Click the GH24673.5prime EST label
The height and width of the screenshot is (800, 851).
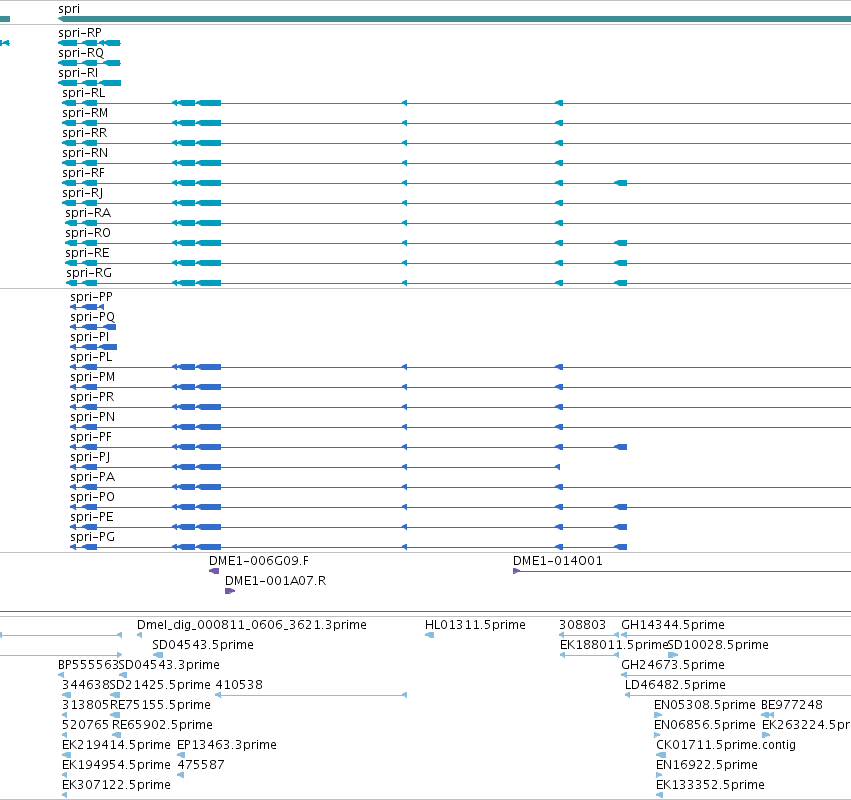point(673,665)
